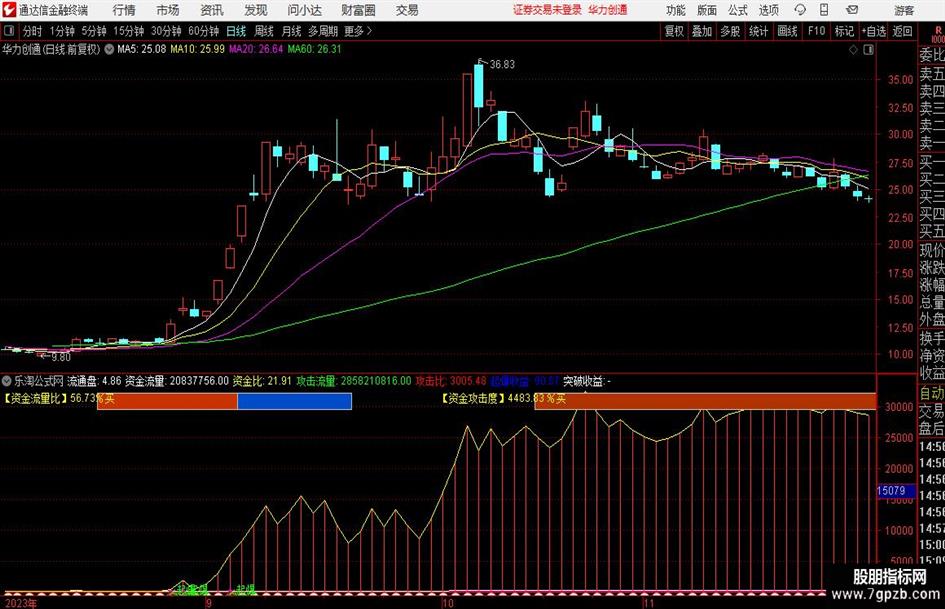This screenshot has width=945, height=609.
Task: Open the 乐淘公式网 indicator dropdown arrow
Action: tap(7, 381)
